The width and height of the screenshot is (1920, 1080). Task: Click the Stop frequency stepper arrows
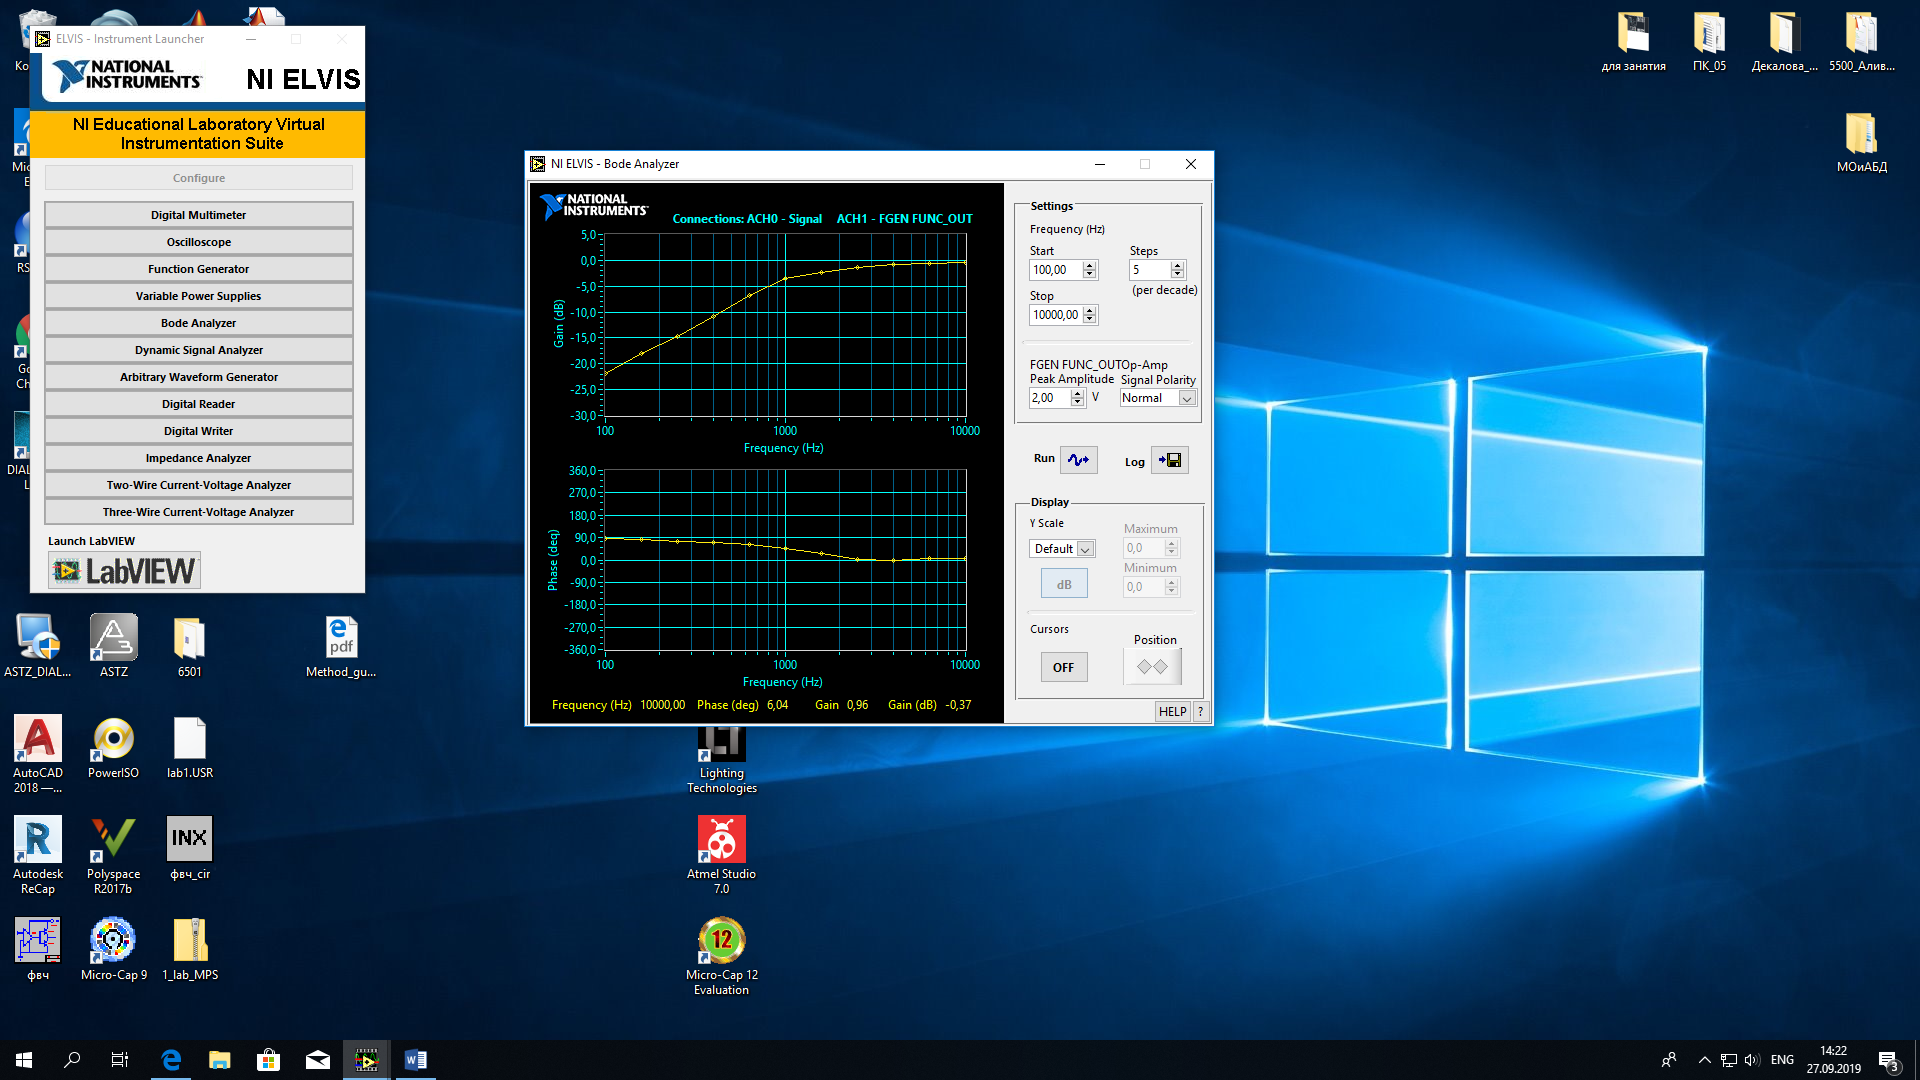tap(1090, 315)
